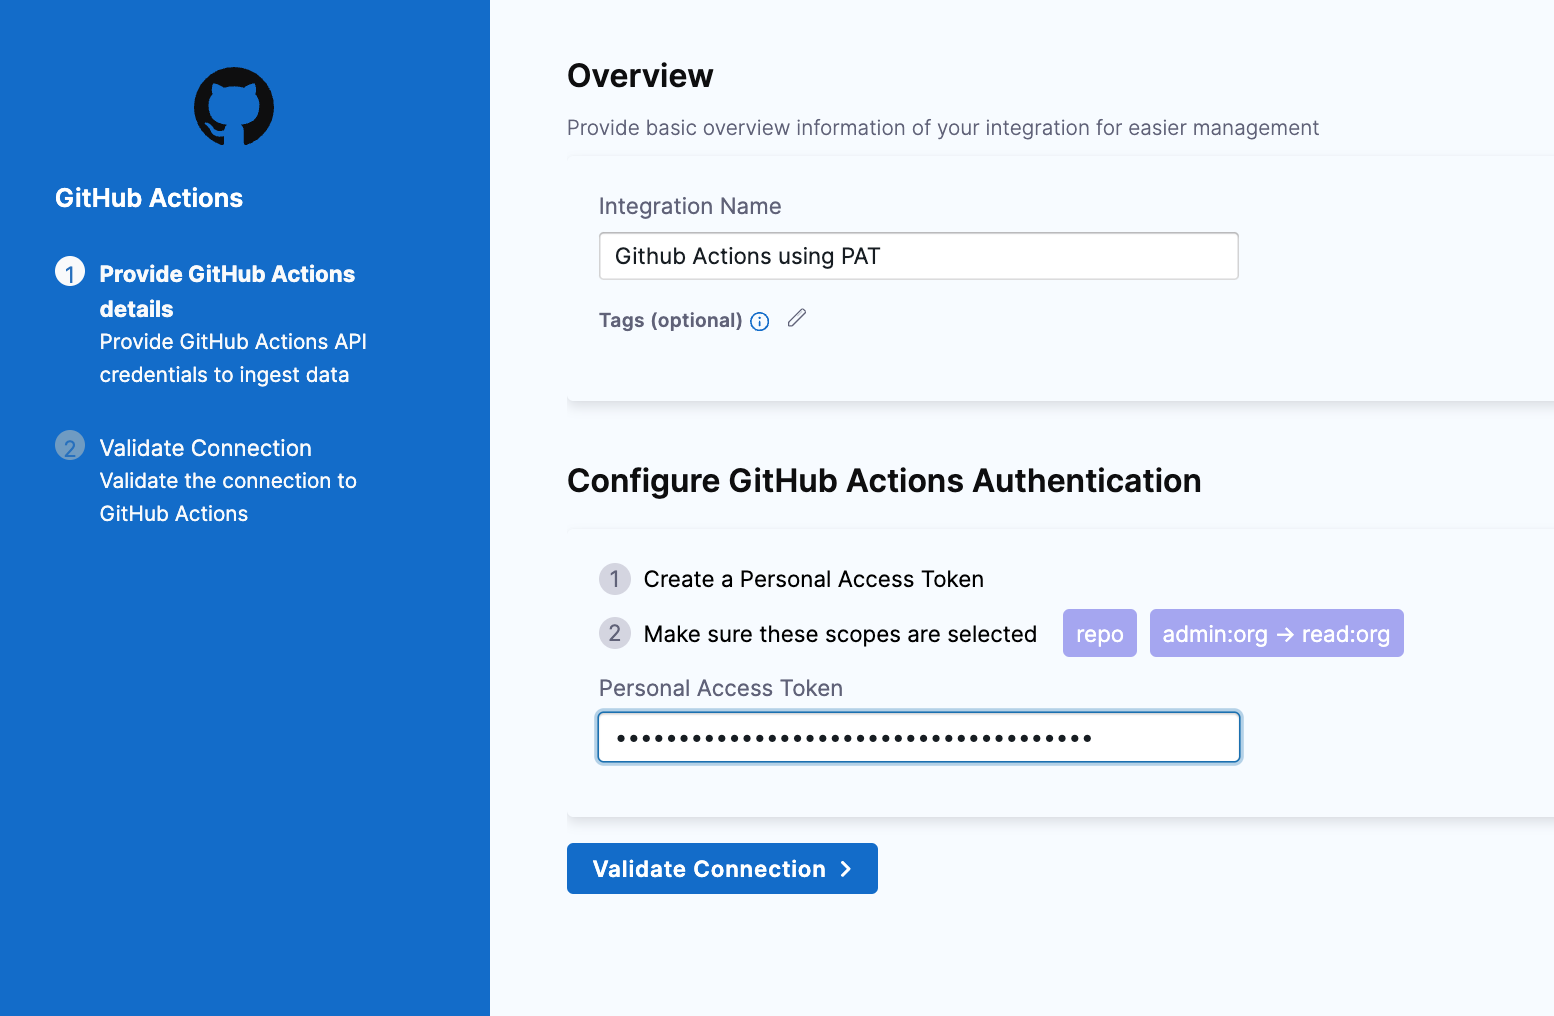Open the Validate Connection step in sidebar
Viewport: 1554px width, 1016px height.
(205, 448)
